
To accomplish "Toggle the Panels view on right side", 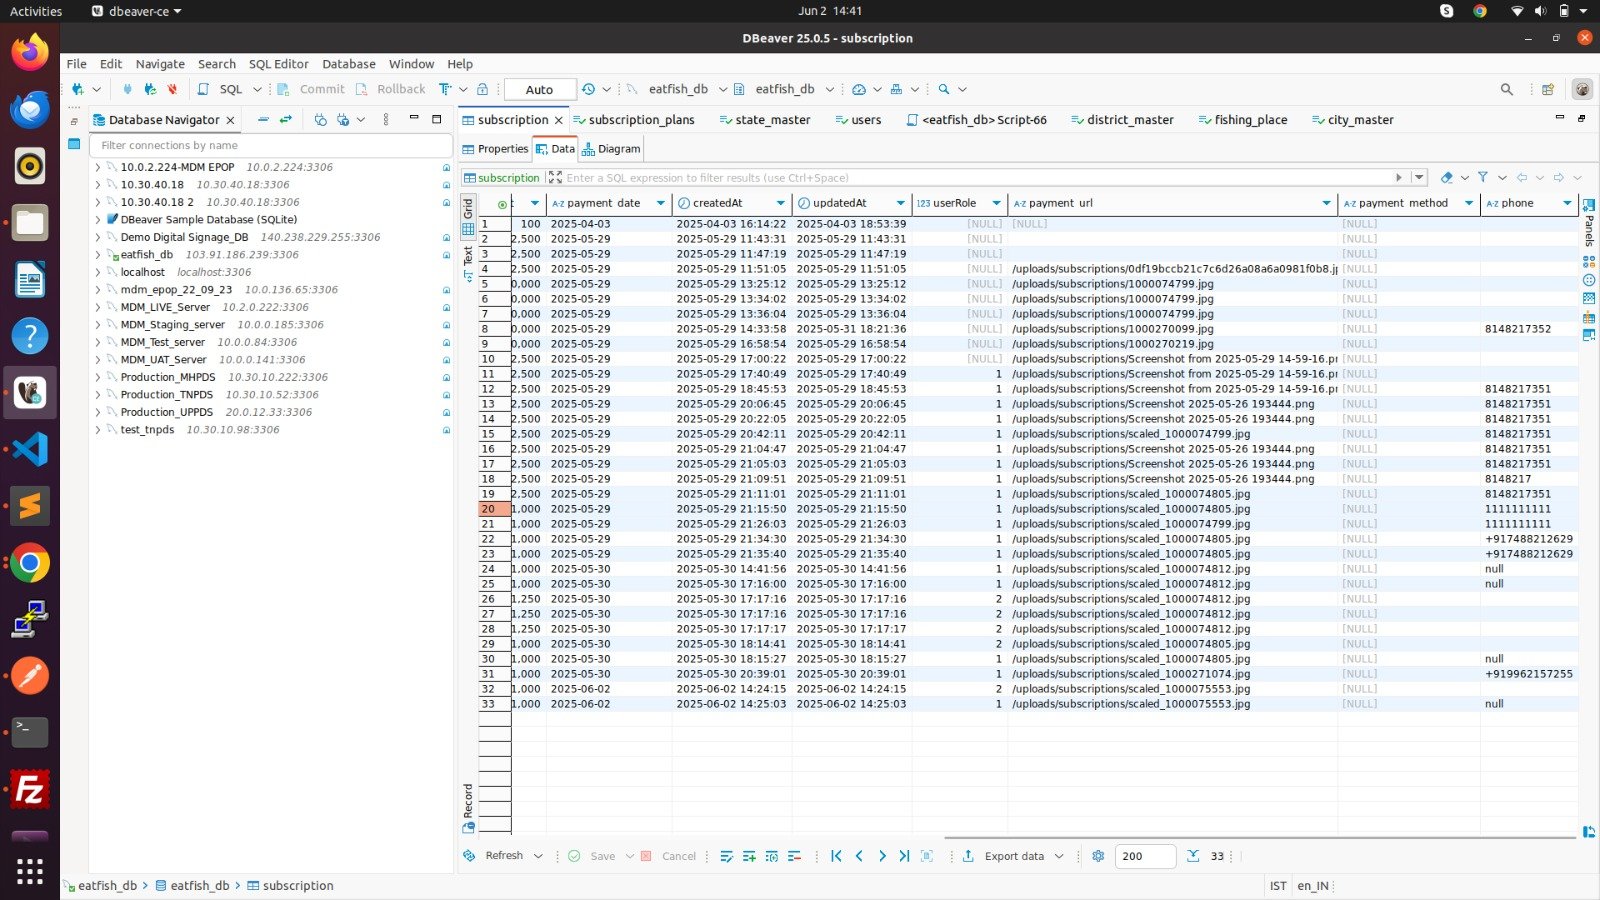I will 1589,225.
